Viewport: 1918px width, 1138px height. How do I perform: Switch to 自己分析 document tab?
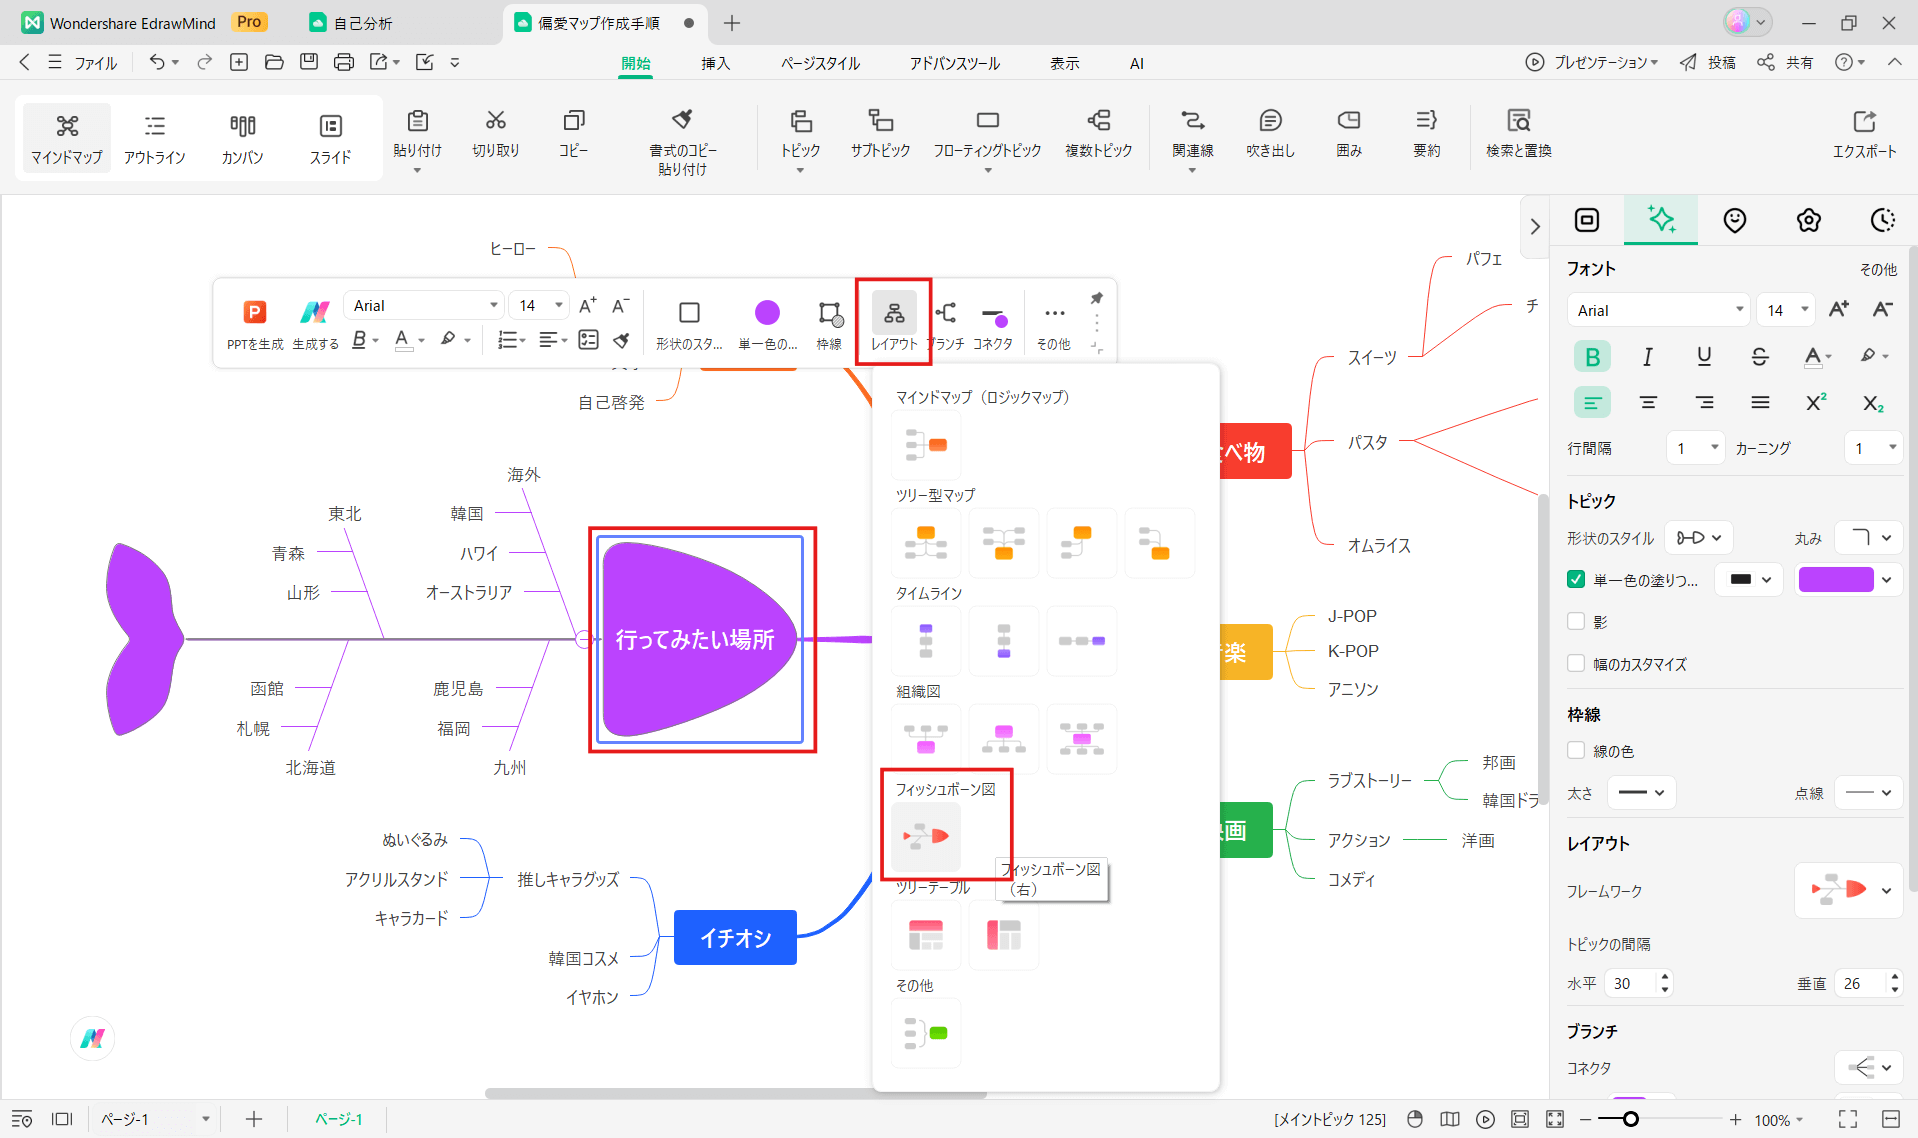[364, 23]
